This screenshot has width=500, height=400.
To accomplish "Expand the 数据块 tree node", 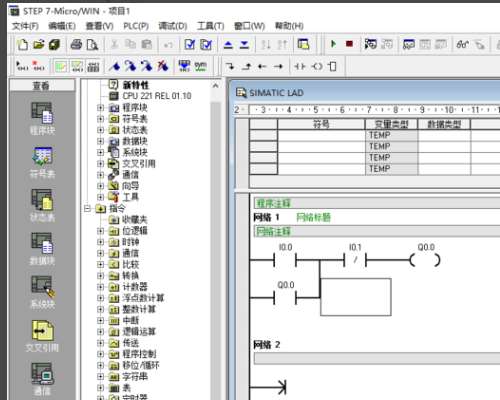I will pos(100,141).
